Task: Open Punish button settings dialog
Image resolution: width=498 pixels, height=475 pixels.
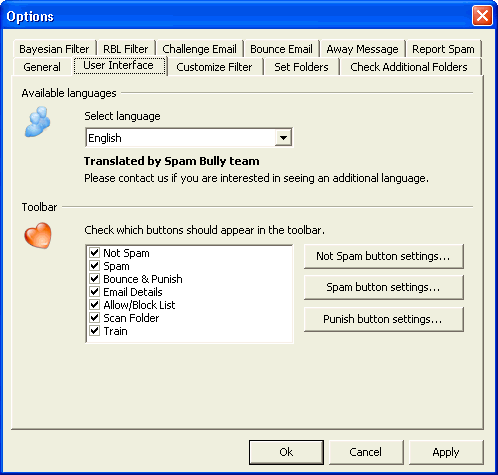Action: pos(383,319)
